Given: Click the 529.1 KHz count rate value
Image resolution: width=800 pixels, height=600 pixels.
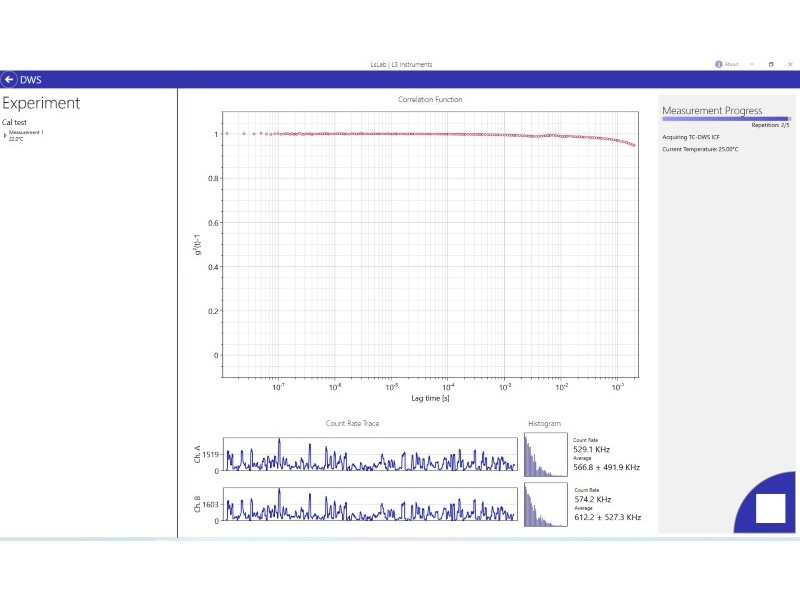Looking at the screenshot, I should [x=591, y=449].
